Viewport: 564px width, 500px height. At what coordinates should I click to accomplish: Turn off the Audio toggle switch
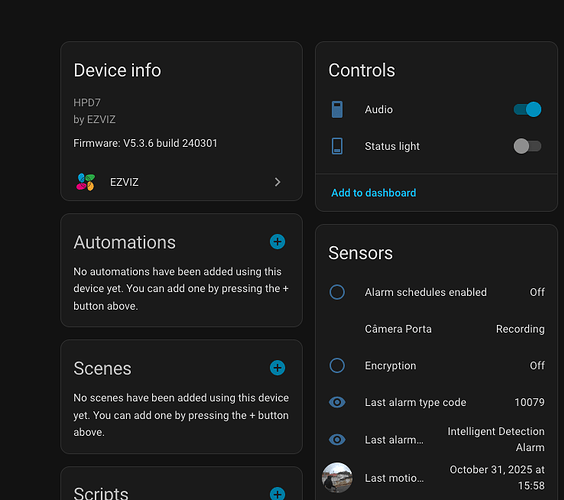click(527, 109)
